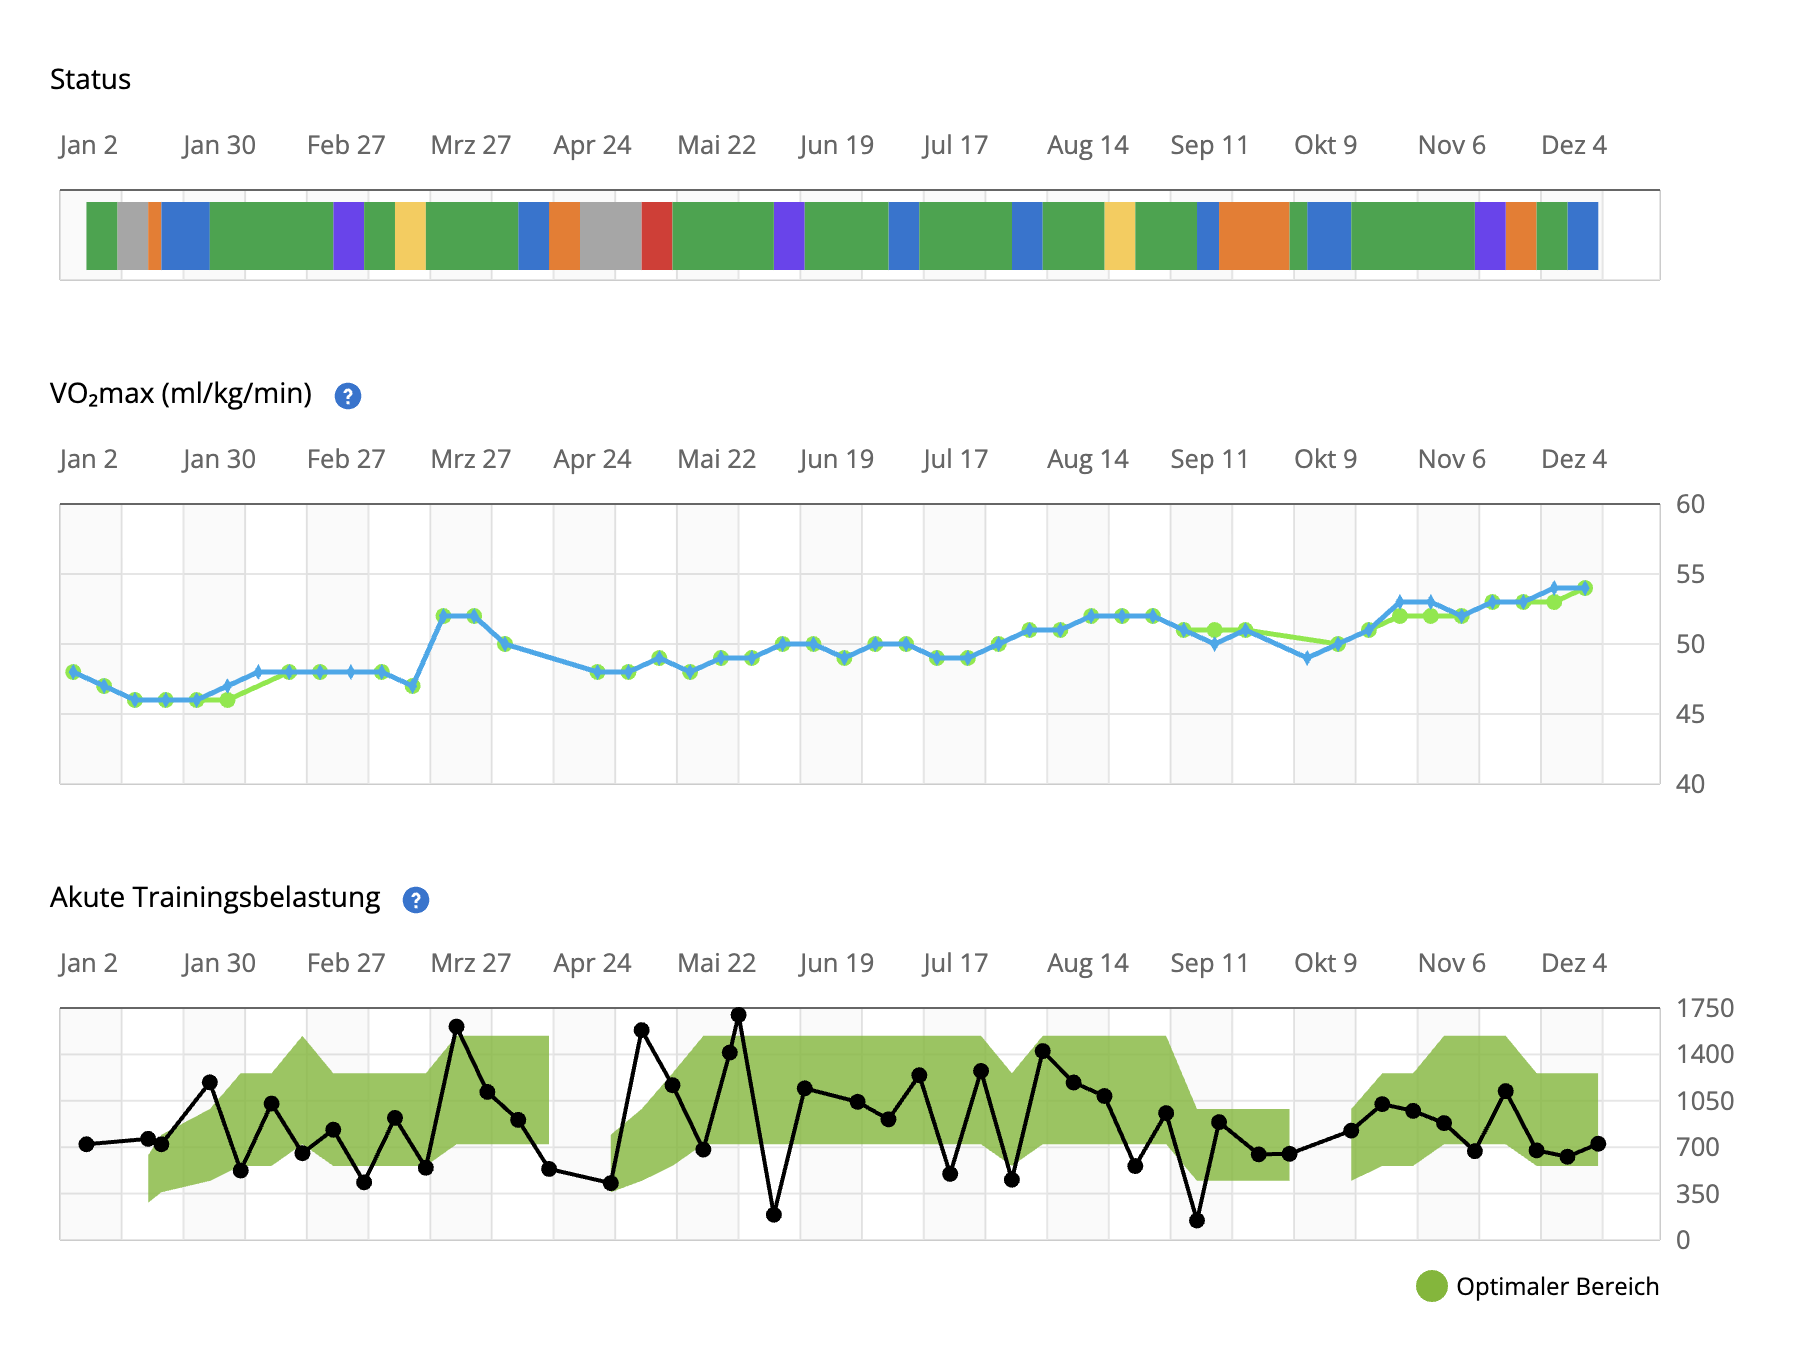The height and width of the screenshot is (1360, 1798).
Task: Click the highest training load data point
Action: (739, 1015)
